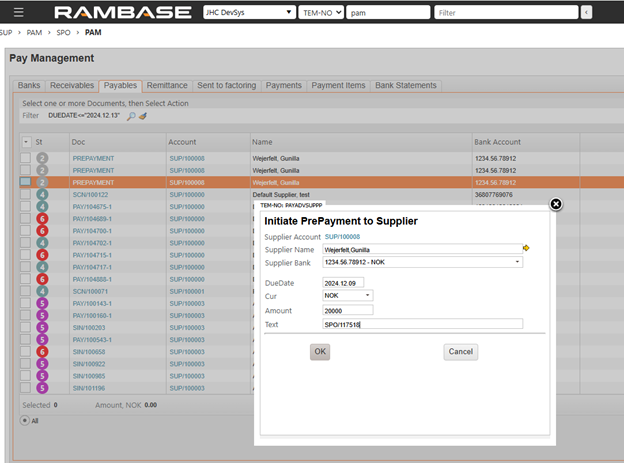Close the Initiate PrePayment popup with the X icon
The image size is (624, 463).
tap(556, 204)
